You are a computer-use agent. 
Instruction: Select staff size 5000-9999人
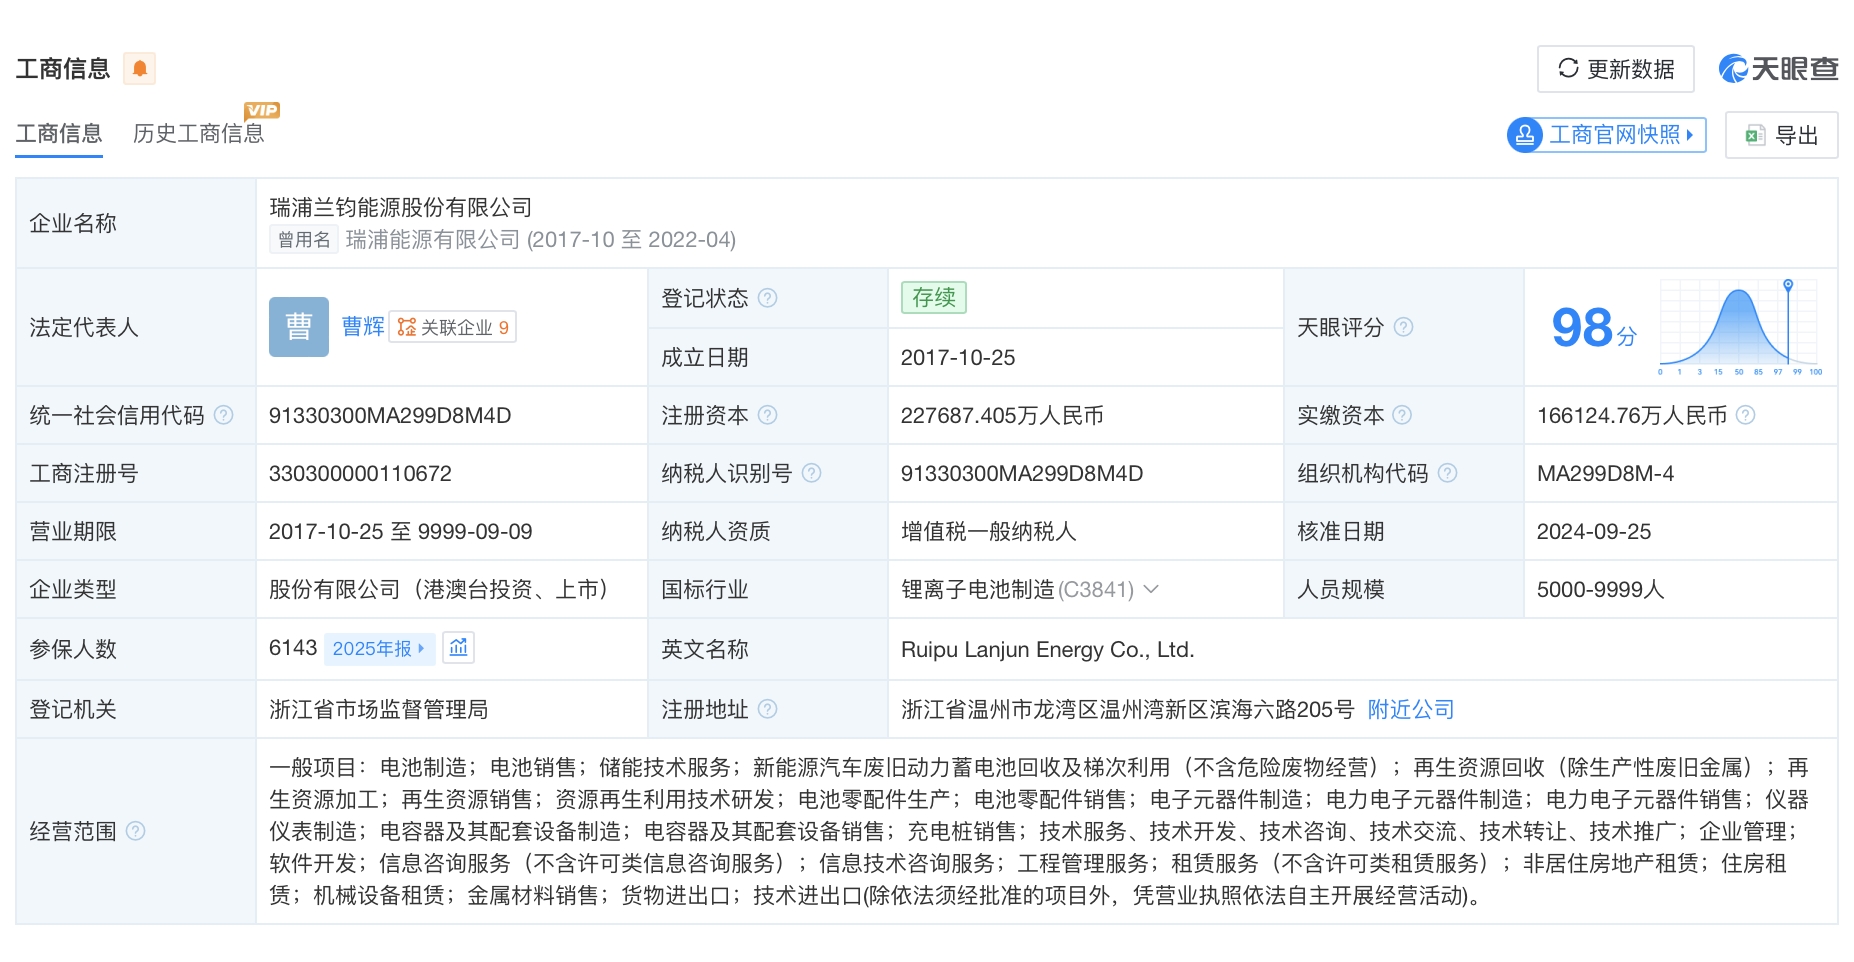[1600, 589]
